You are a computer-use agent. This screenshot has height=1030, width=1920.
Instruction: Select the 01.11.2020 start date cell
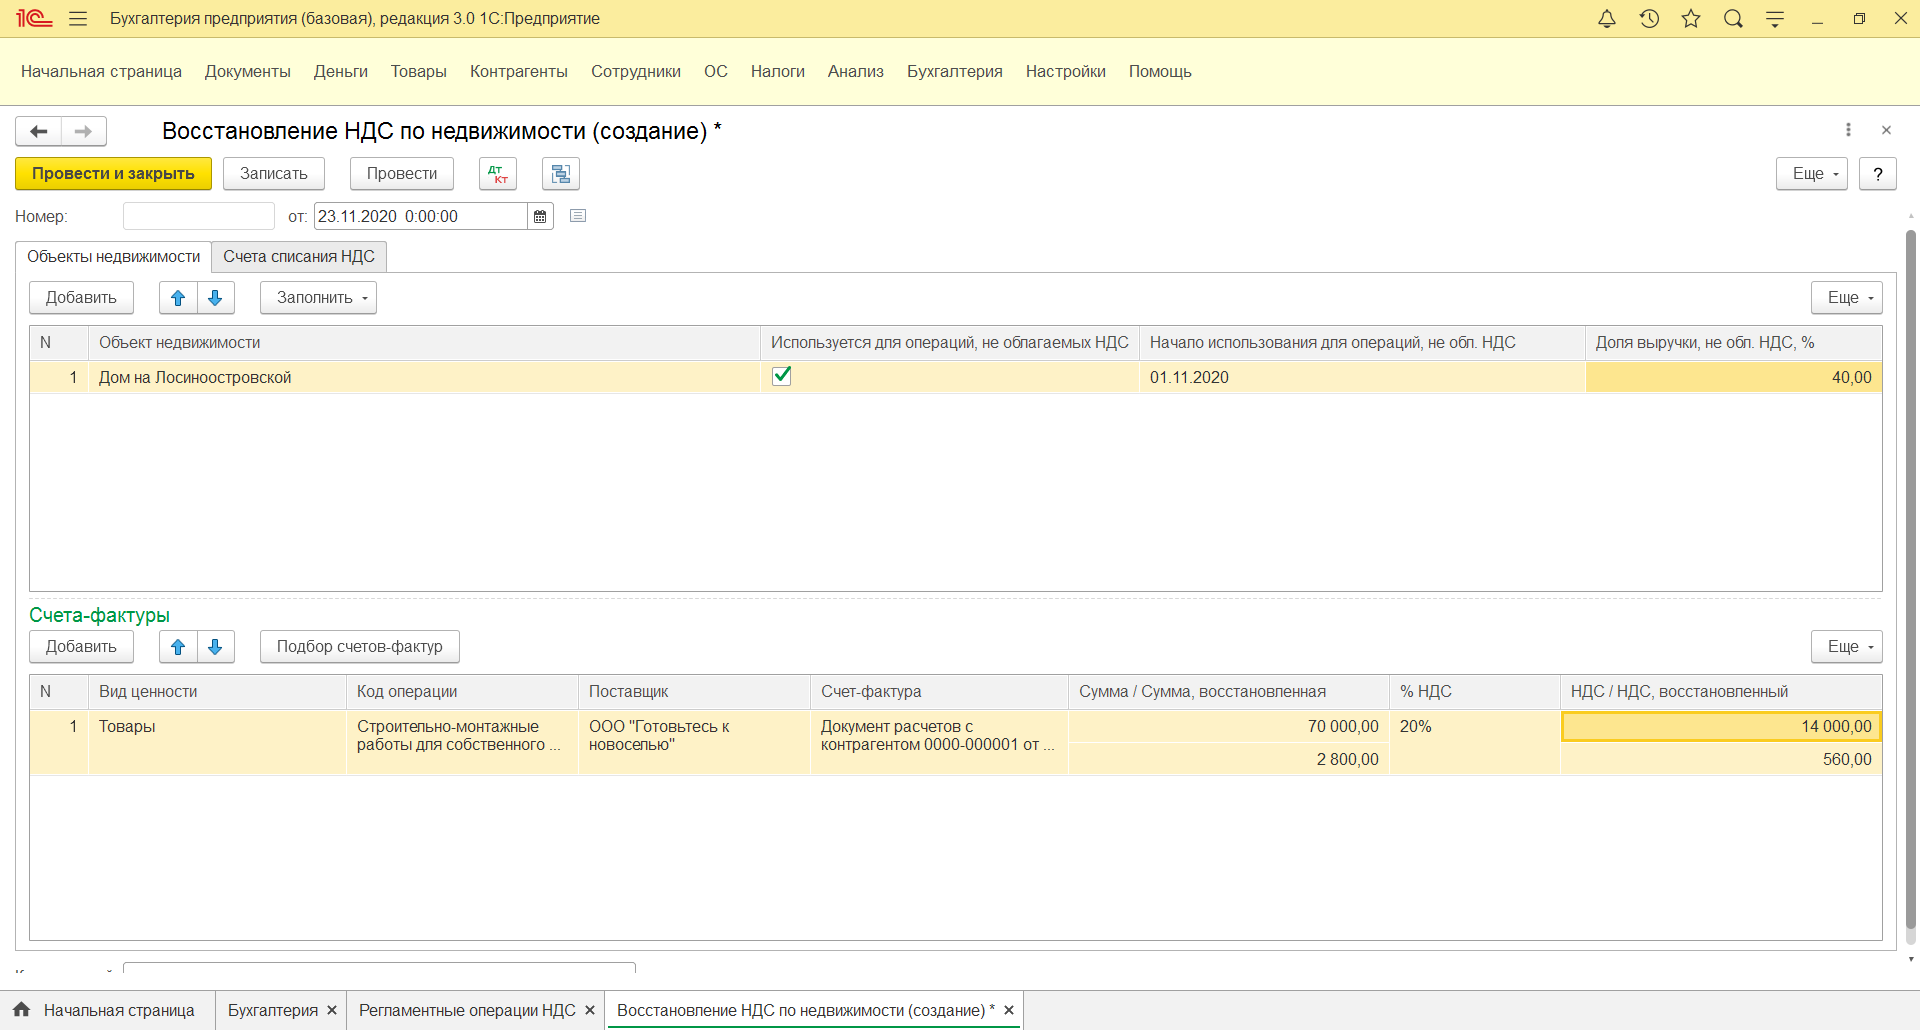1362,377
